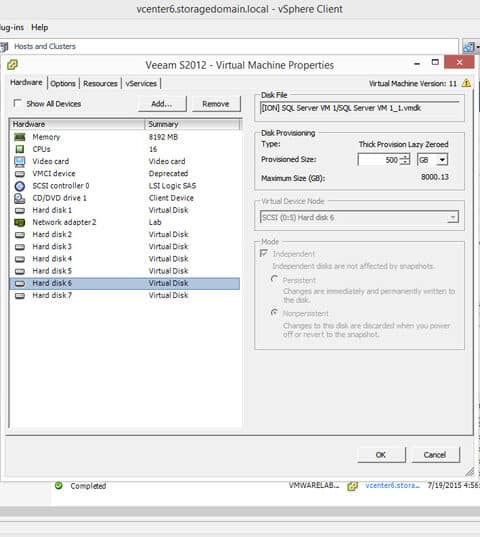Click the CD/DVD drive 1 icon

[x=20, y=198]
